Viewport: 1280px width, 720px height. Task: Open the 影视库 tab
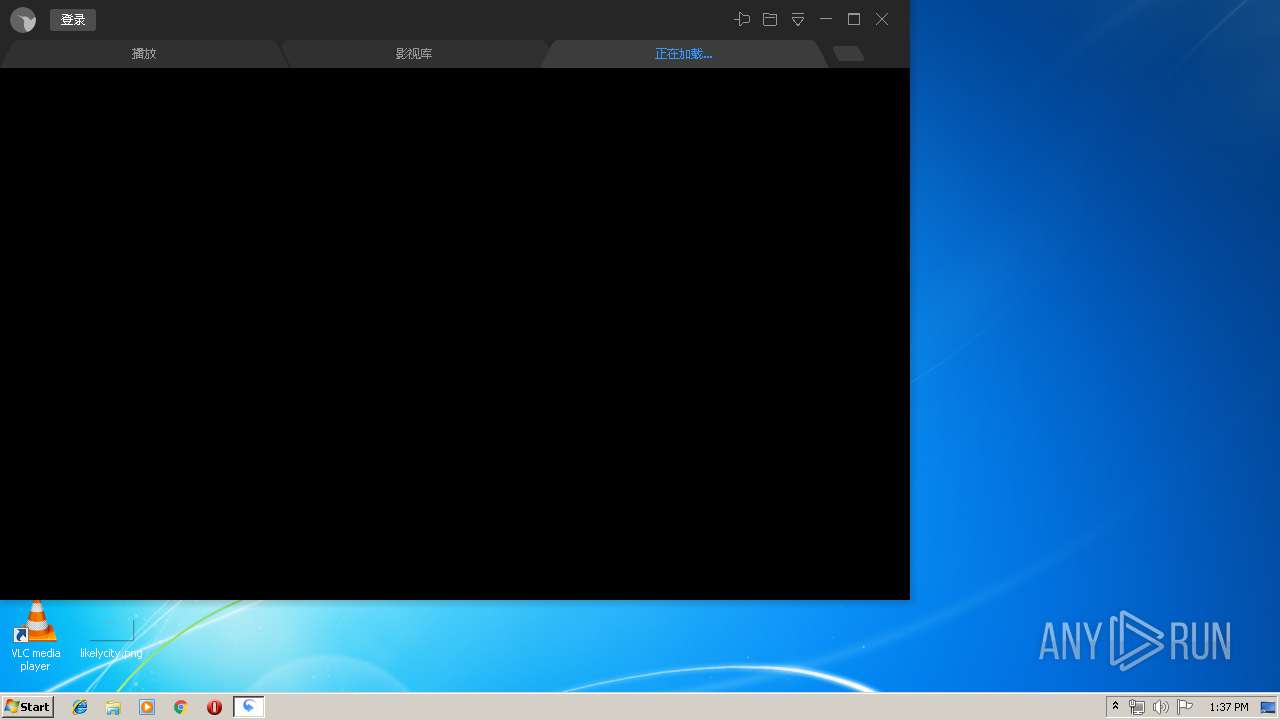coord(414,54)
